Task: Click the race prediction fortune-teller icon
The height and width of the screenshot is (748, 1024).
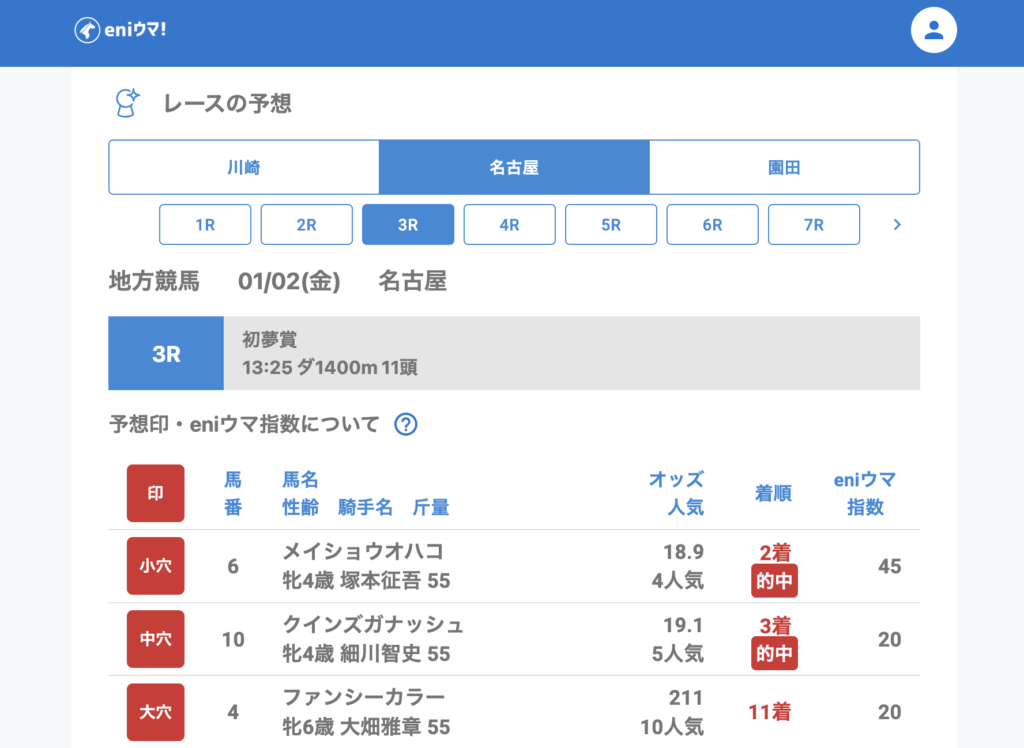Action: coord(127,103)
